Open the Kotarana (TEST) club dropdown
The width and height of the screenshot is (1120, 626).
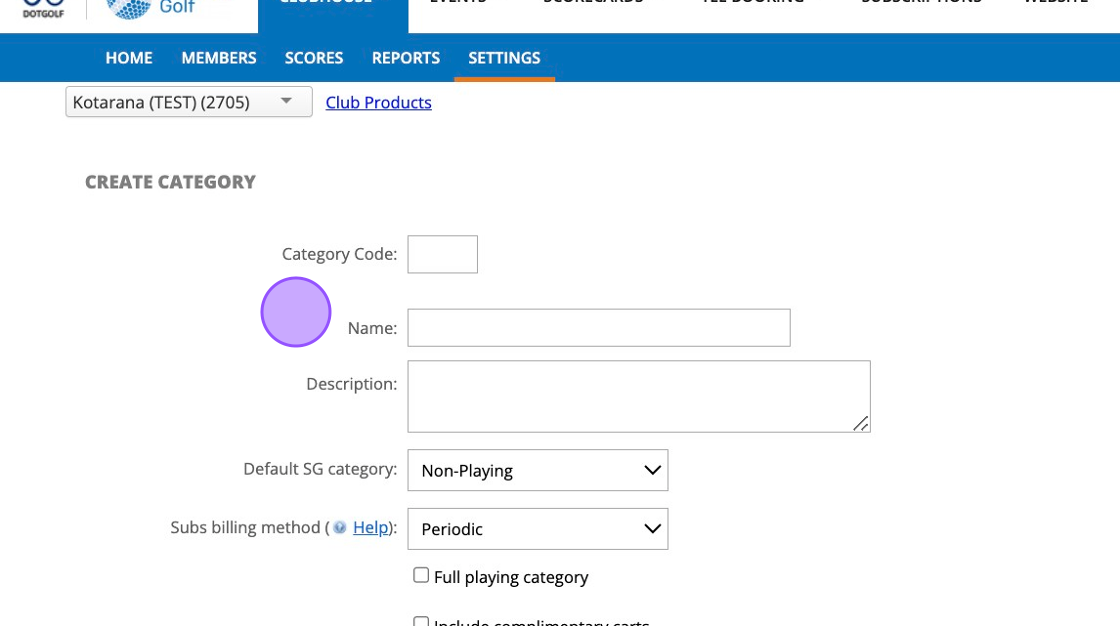point(189,102)
